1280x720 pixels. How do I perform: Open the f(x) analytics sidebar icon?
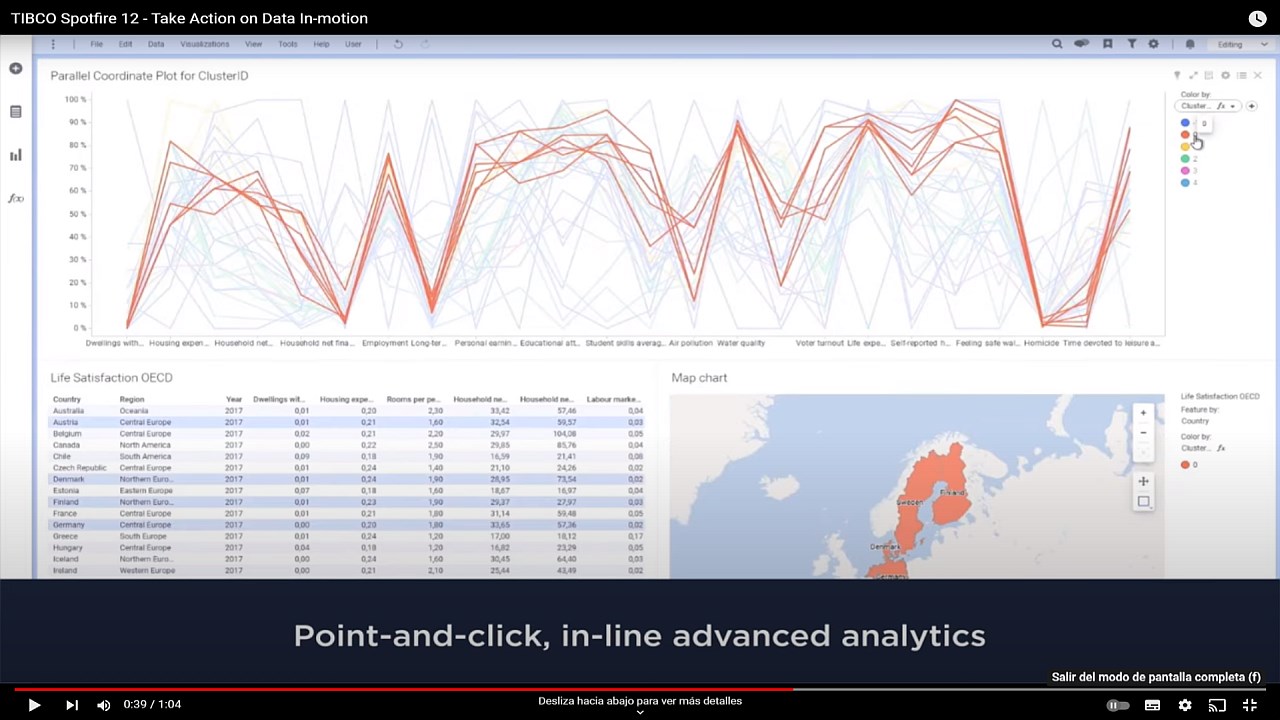click(x=16, y=198)
